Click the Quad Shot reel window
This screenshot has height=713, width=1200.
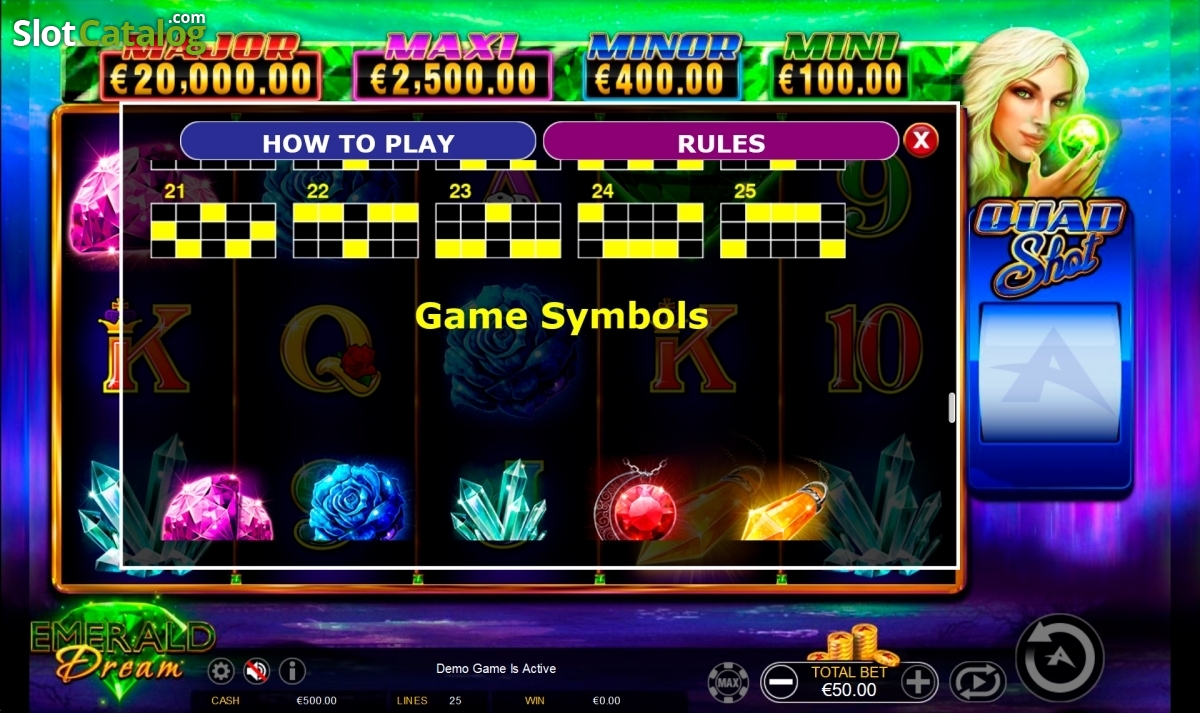pos(1049,372)
